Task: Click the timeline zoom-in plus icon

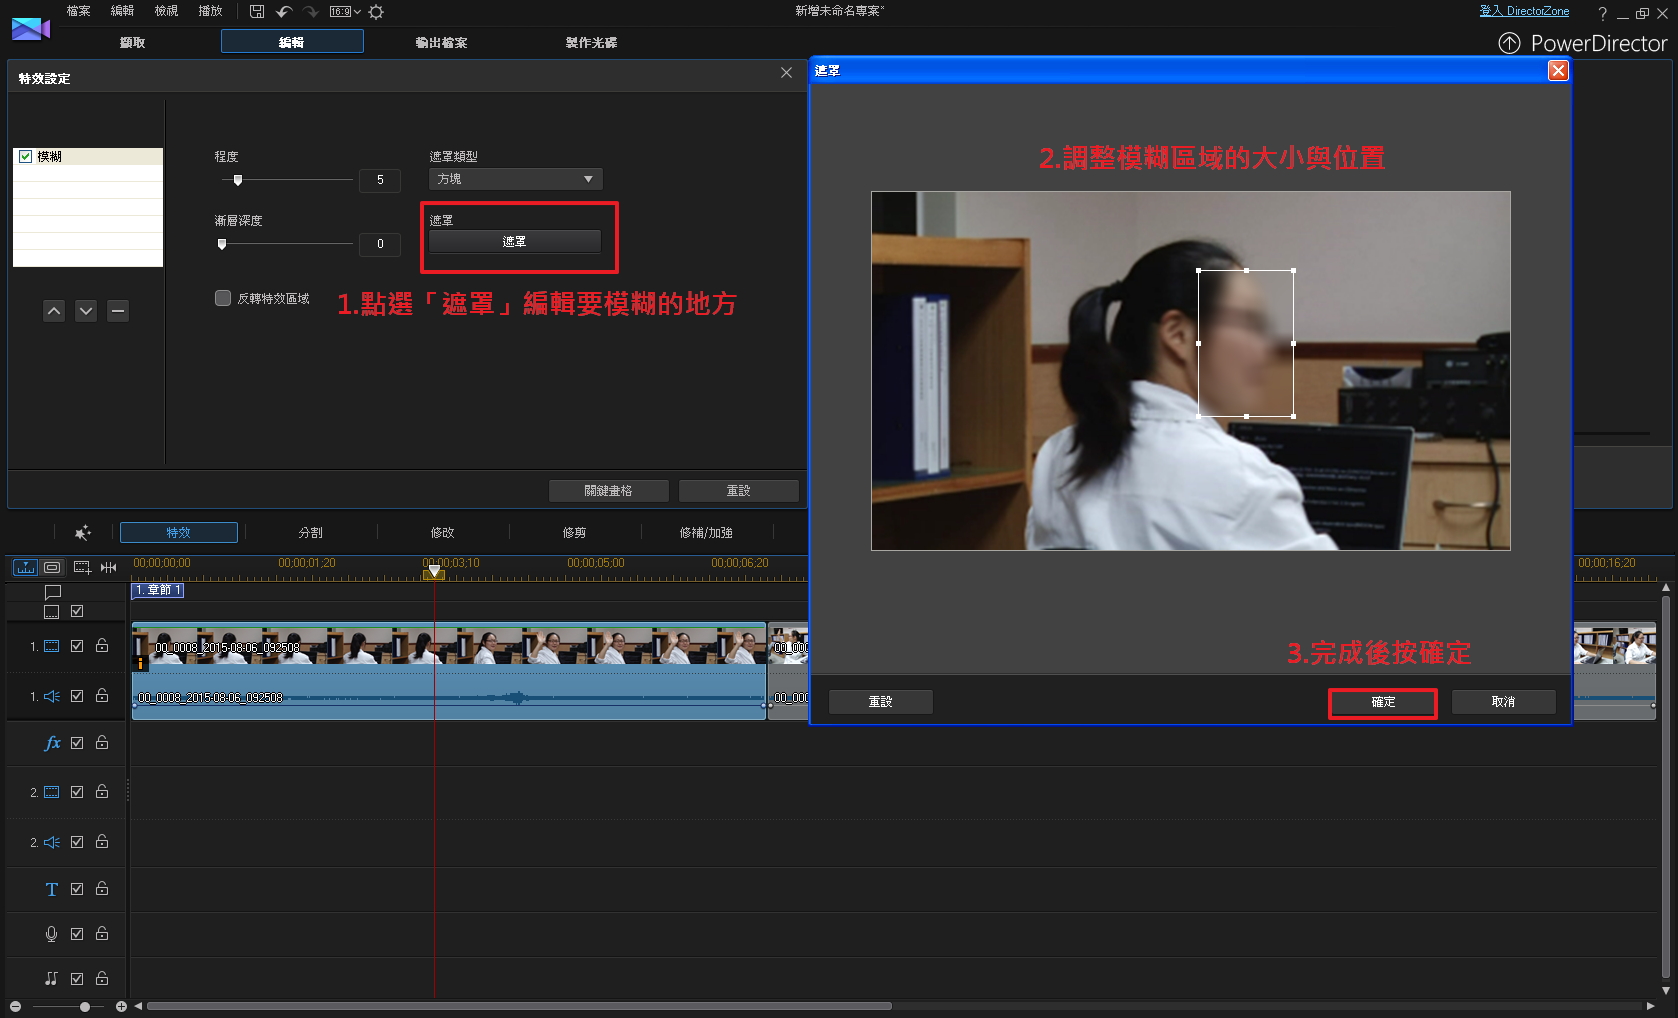Action: pos(121,1006)
